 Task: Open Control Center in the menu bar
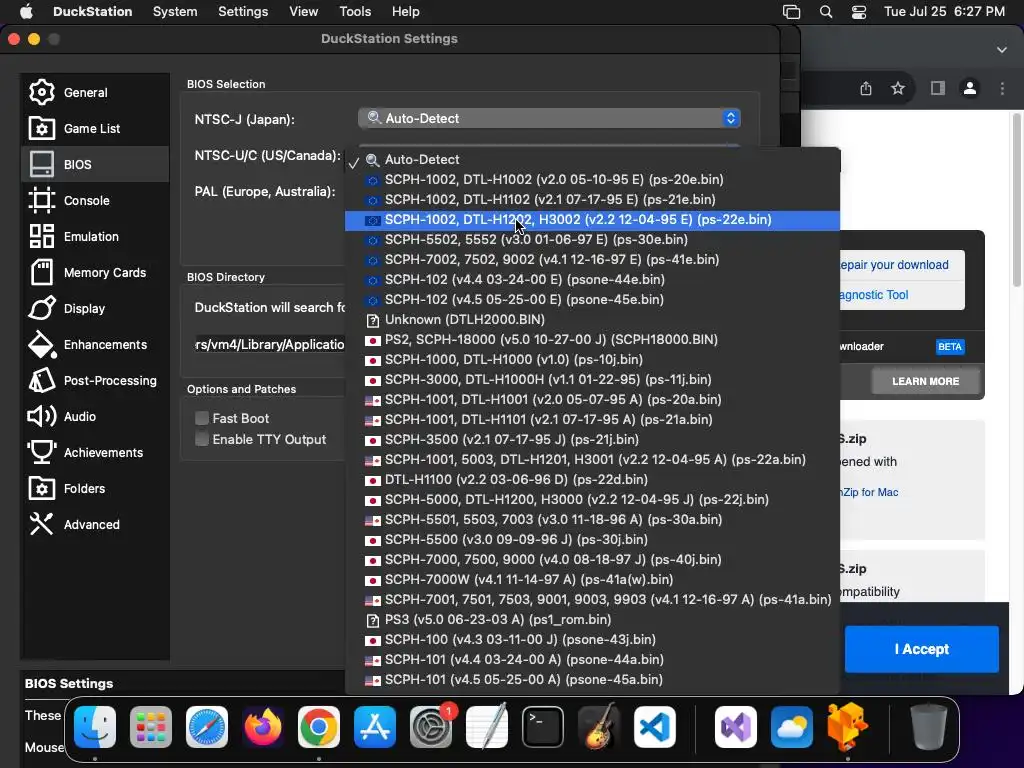point(859,12)
